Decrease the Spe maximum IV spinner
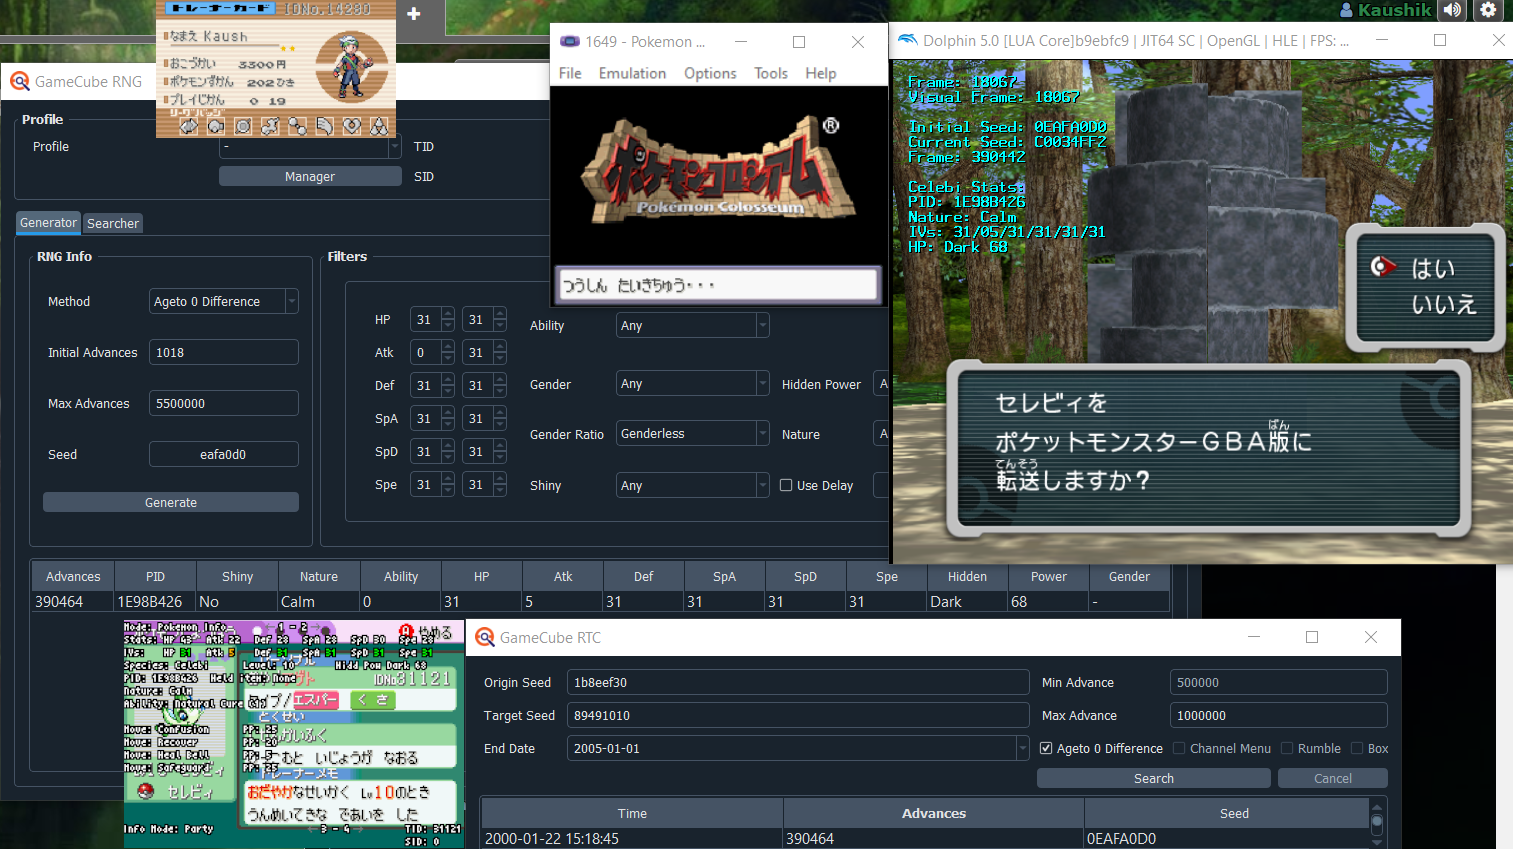 [500, 491]
